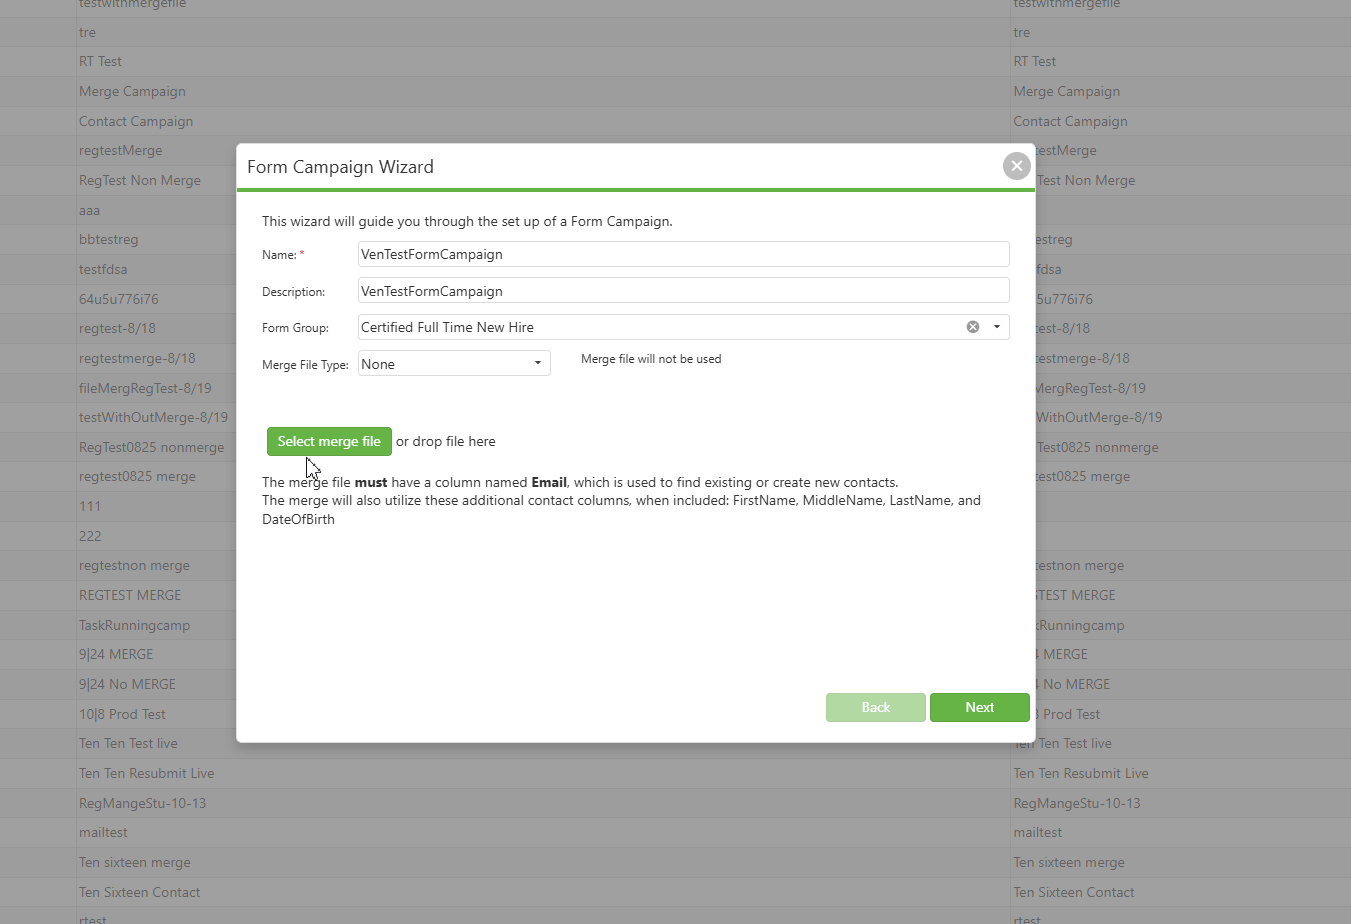Select 'regtestnon merge' in left column

click(134, 565)
